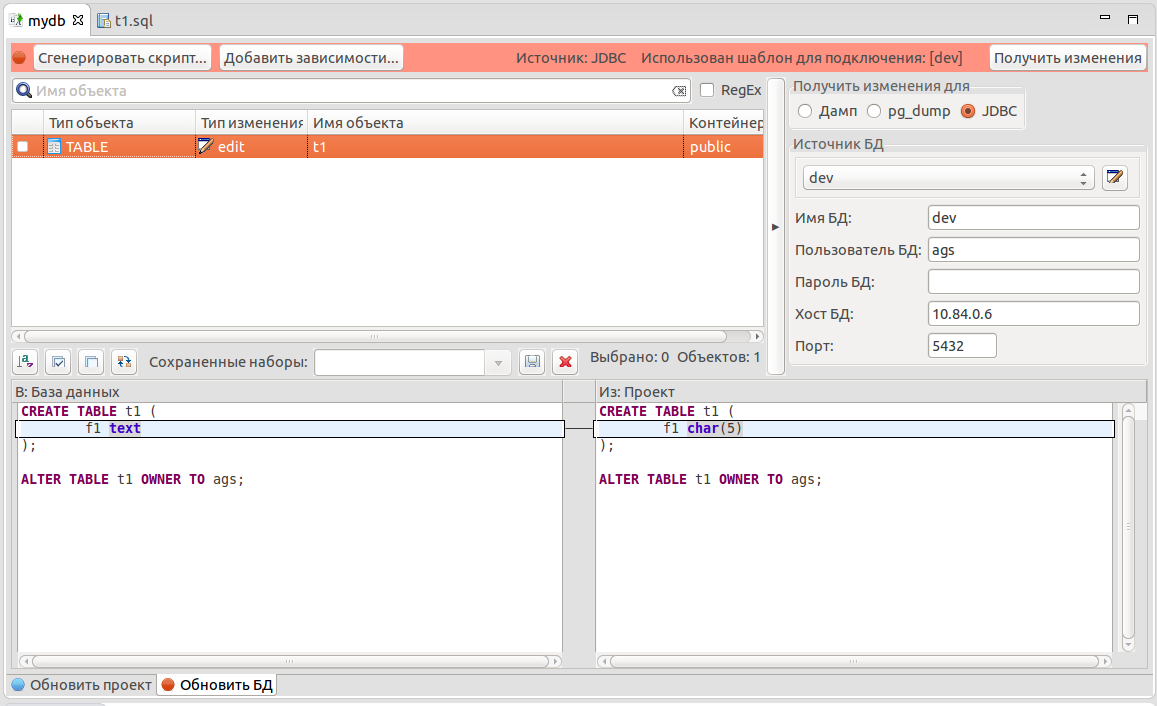Viewport: 1157px width, 706px height.
Task: Click the Пароль БД input field
Action: 1033,281
